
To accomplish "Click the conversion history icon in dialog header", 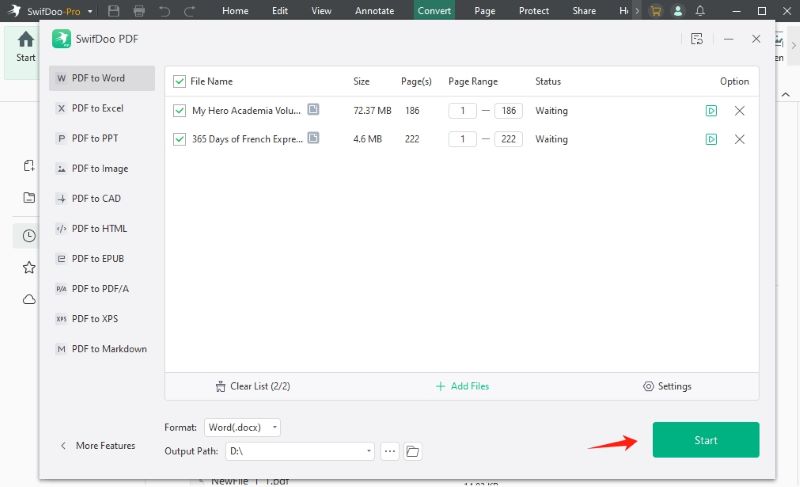I will click(x=697, y=39).
